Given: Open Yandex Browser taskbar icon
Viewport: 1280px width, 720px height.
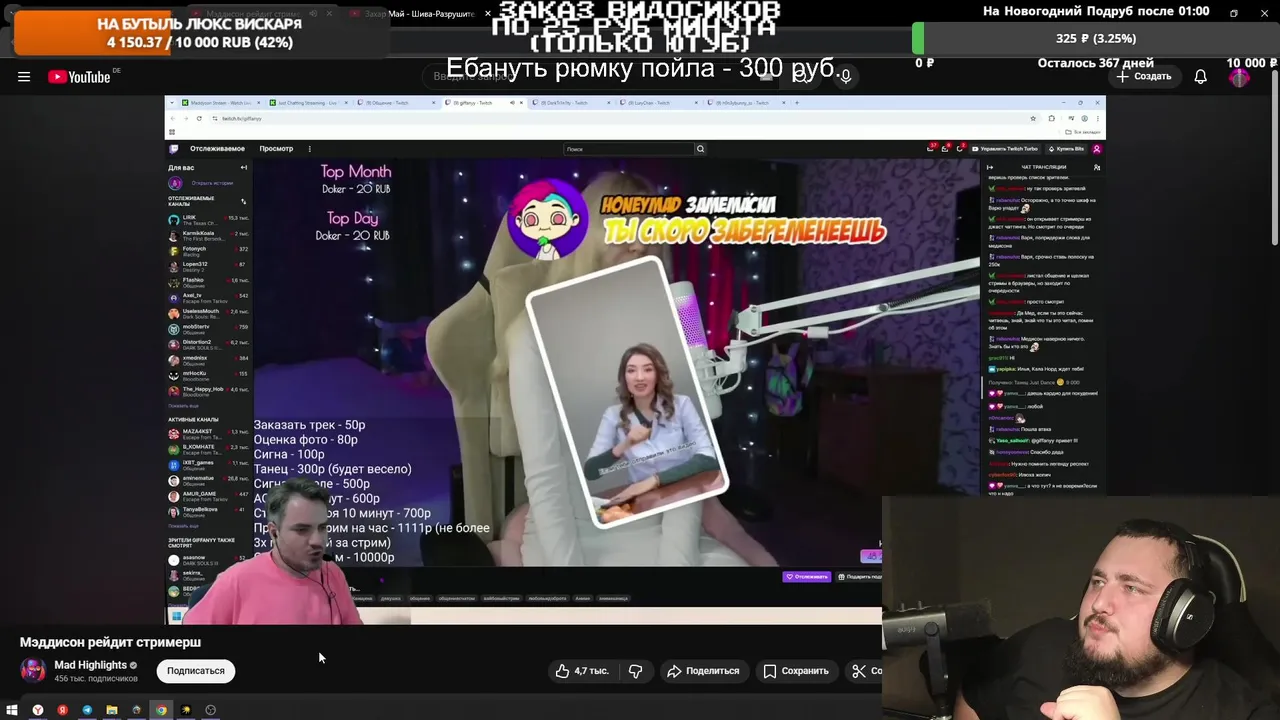Looking at the screenshot, I should pos(38,710).
